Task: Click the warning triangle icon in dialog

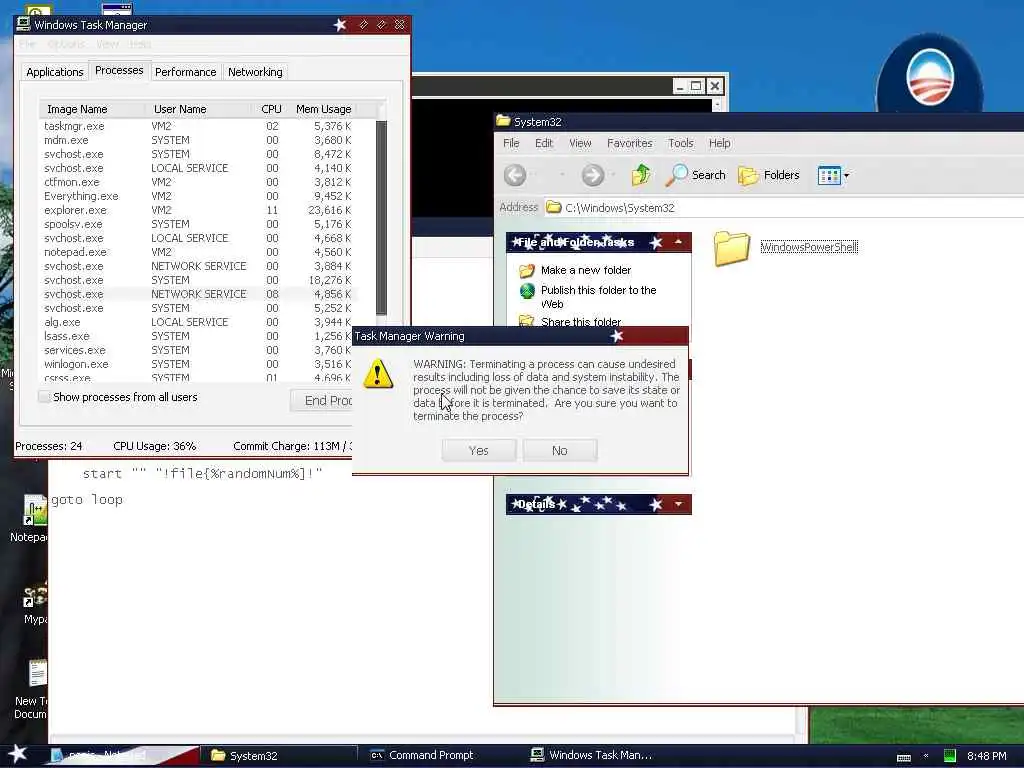Action: (377, 374)
